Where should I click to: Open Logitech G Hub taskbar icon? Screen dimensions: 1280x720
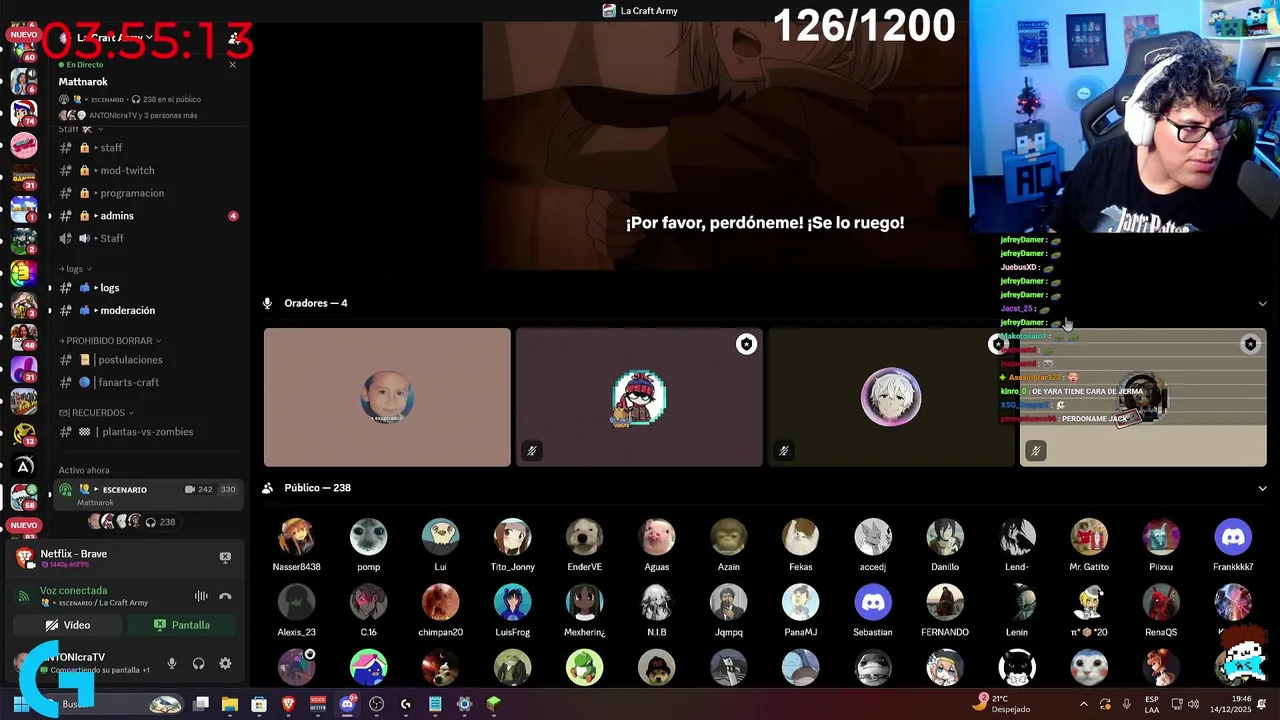click(x=405, y=704)
